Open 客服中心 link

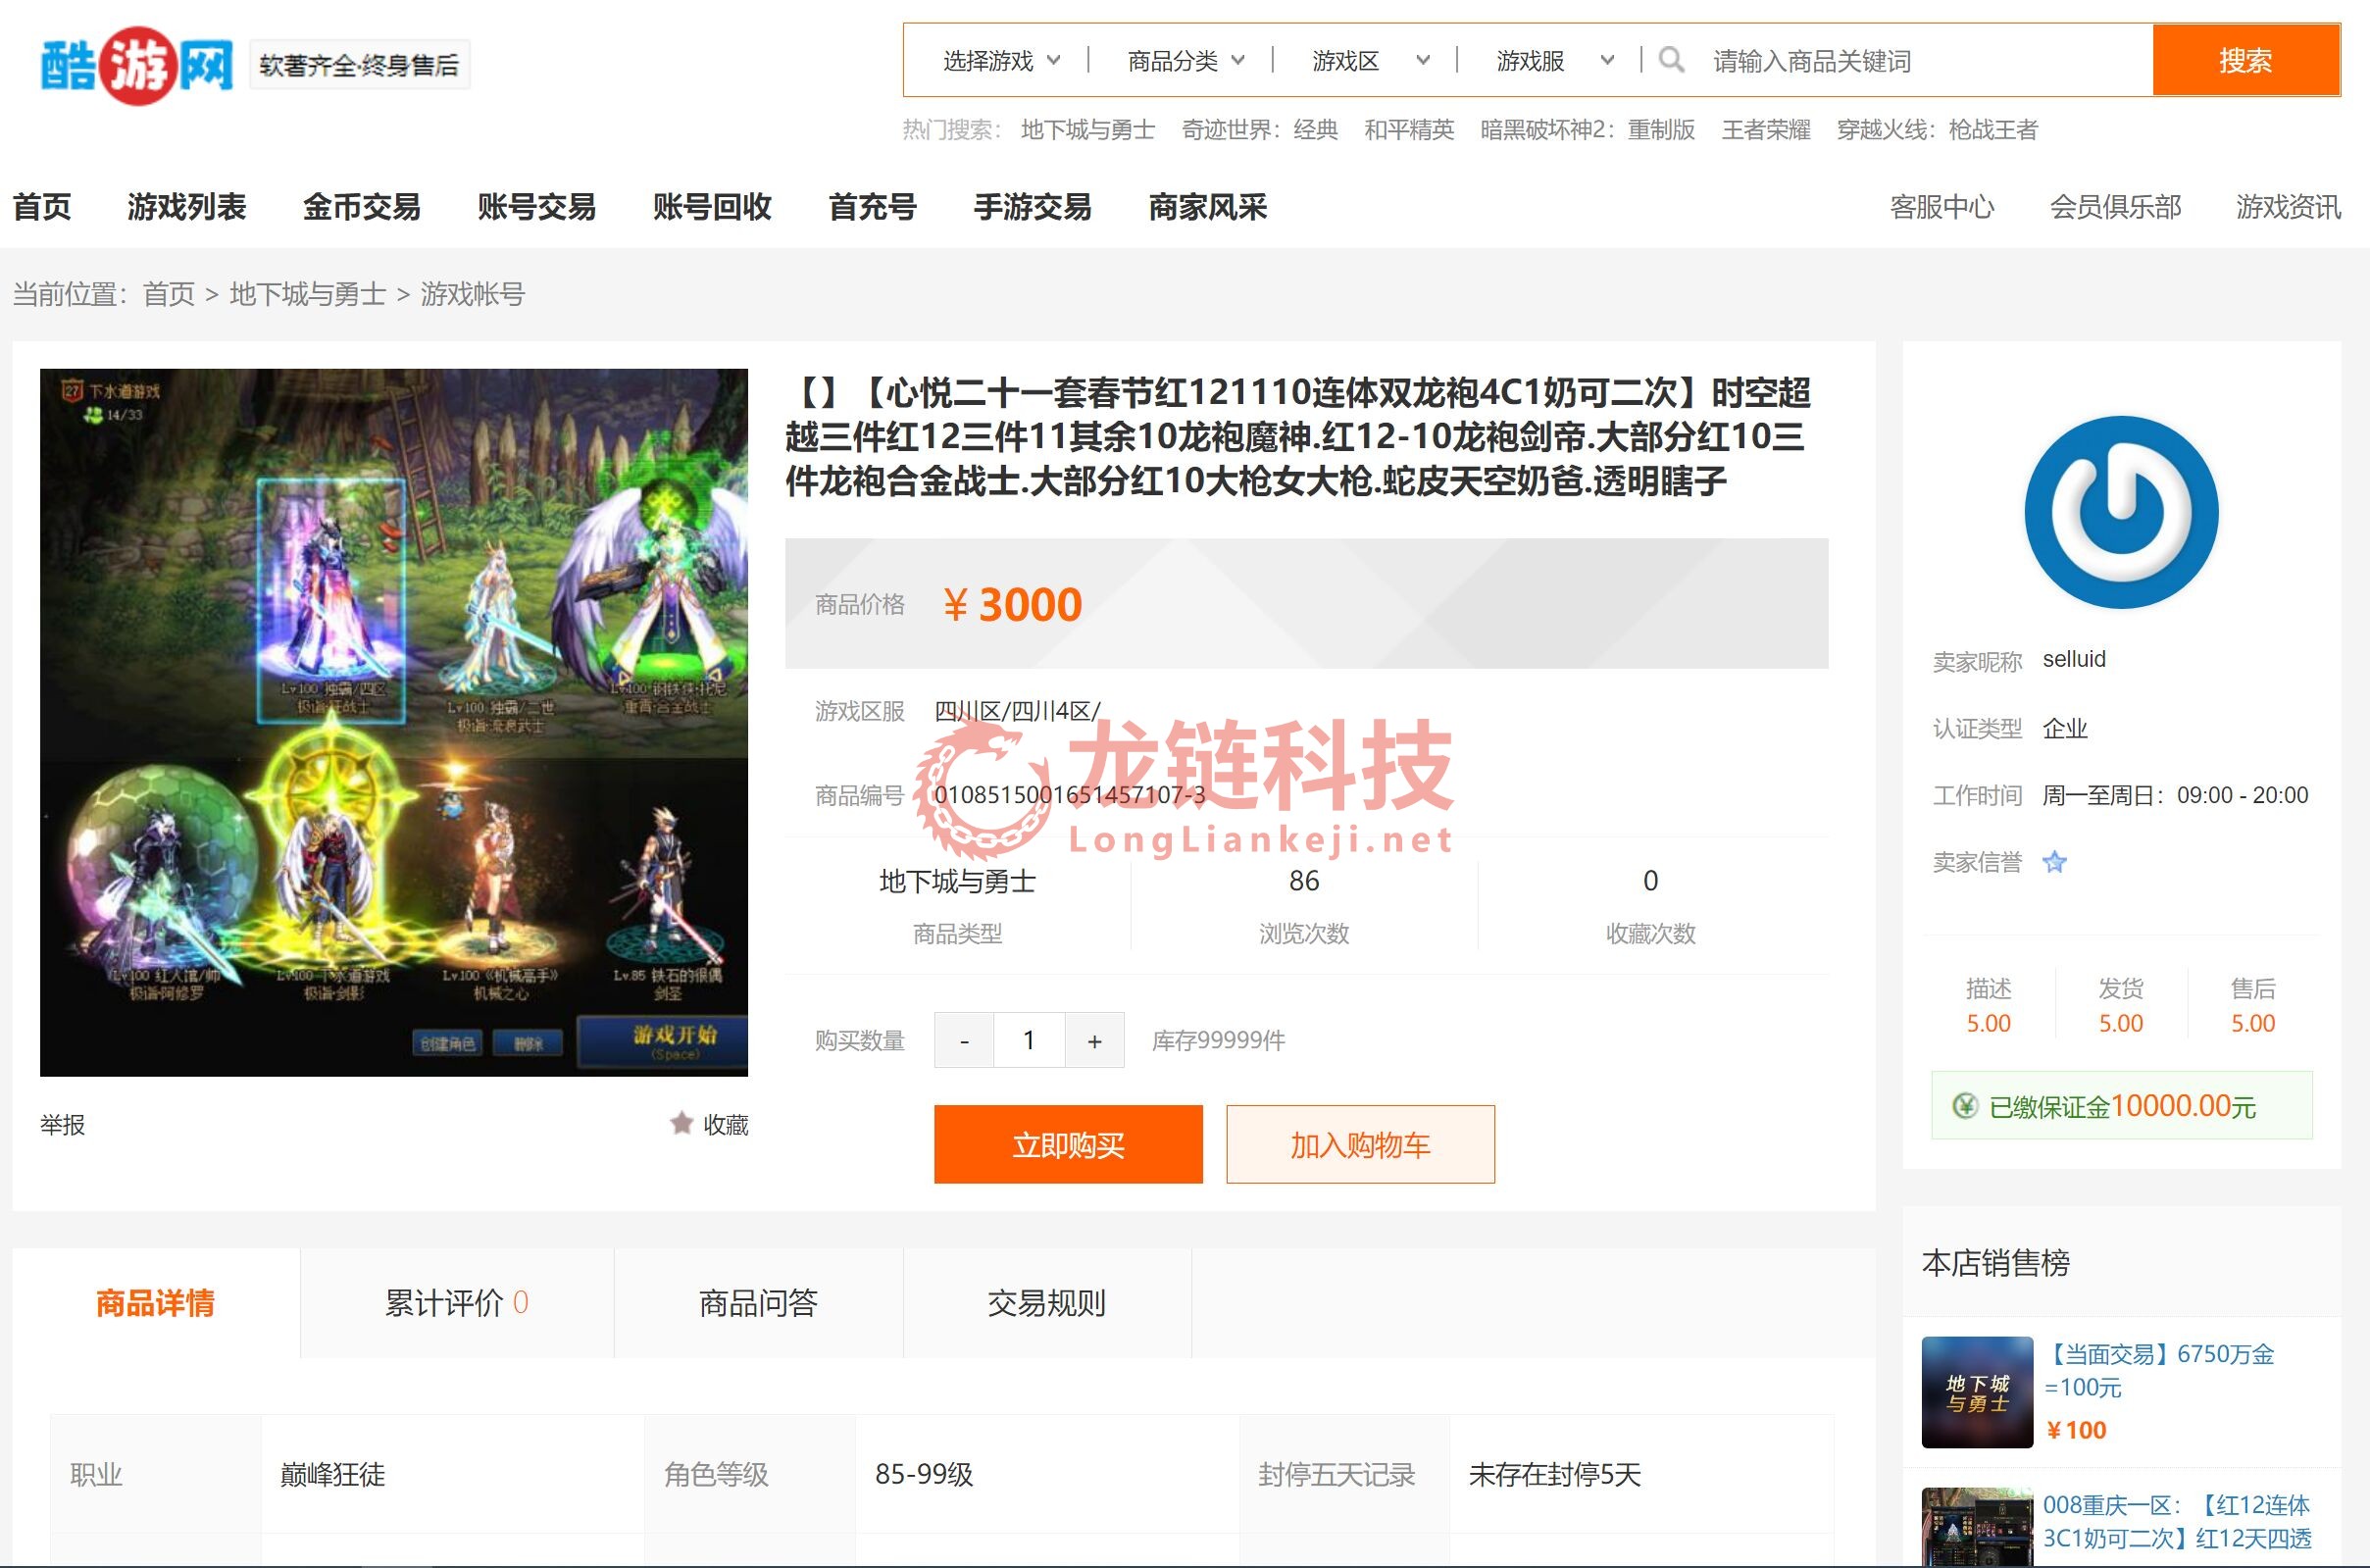tap(1942, 207)
